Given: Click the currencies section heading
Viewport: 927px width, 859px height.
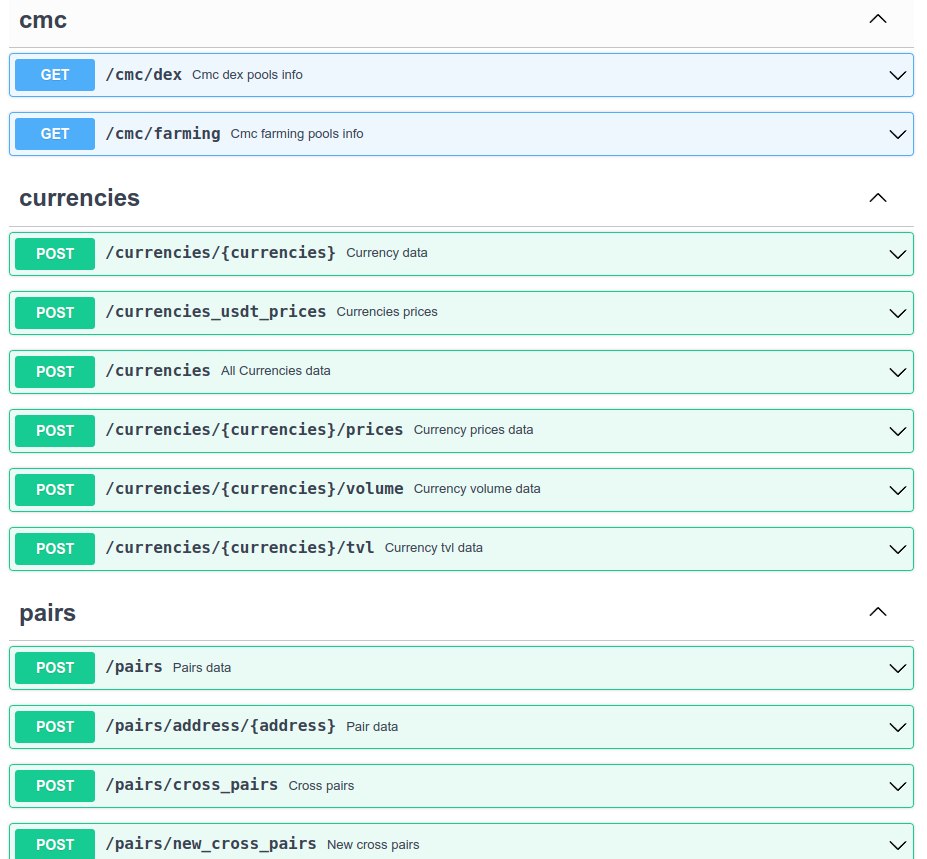Looking at the screenshot, I should click(80, 198).
